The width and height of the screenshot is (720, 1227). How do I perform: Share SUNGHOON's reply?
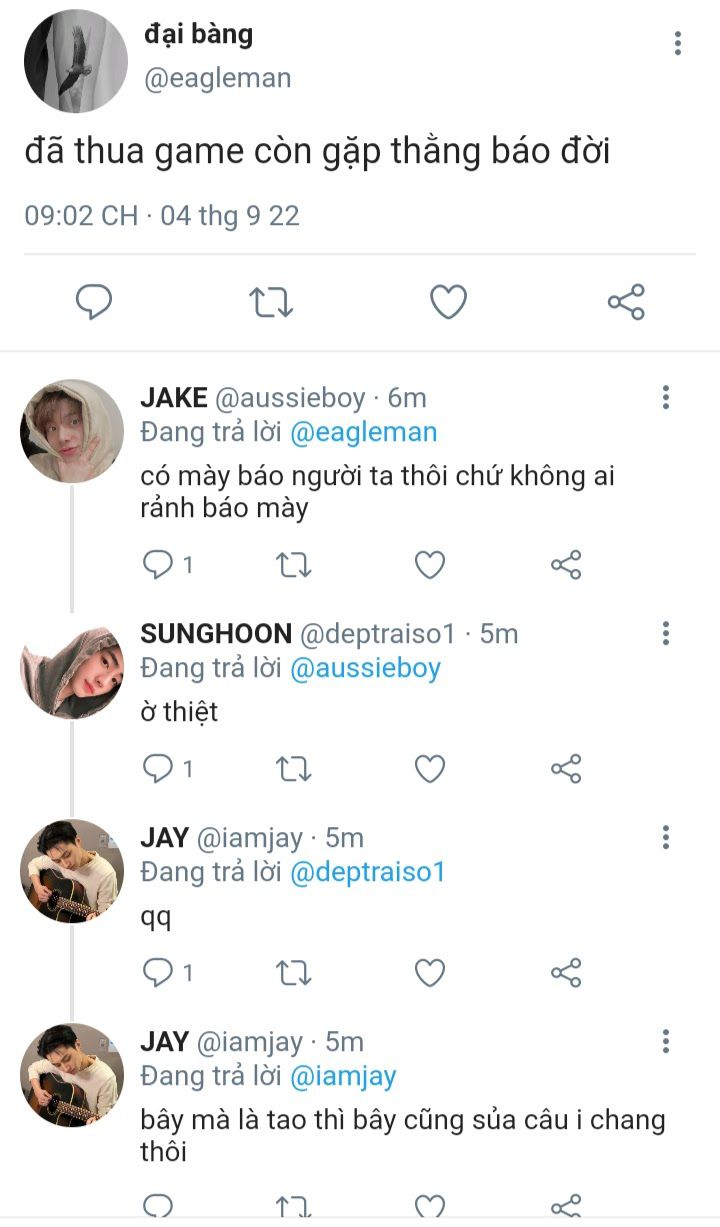tap(566, 769)
